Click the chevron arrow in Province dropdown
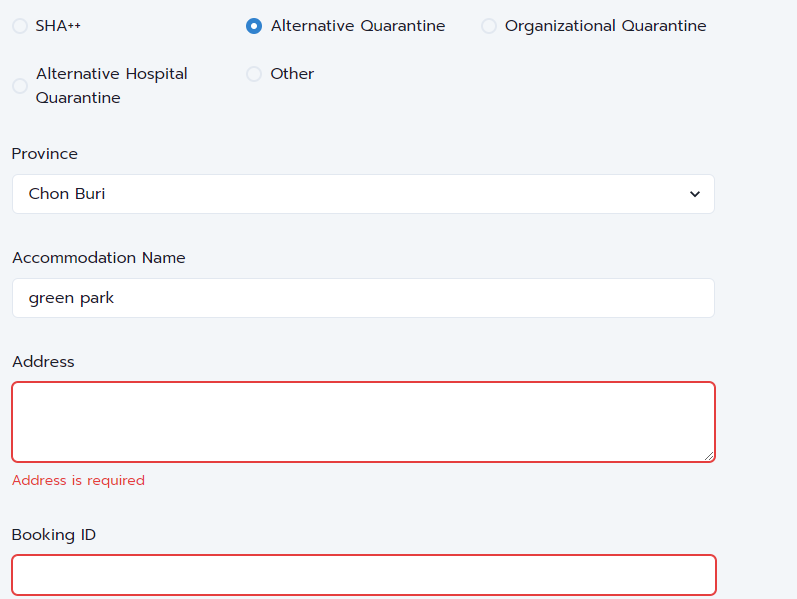The image size is (797, 599). (694, 194)
